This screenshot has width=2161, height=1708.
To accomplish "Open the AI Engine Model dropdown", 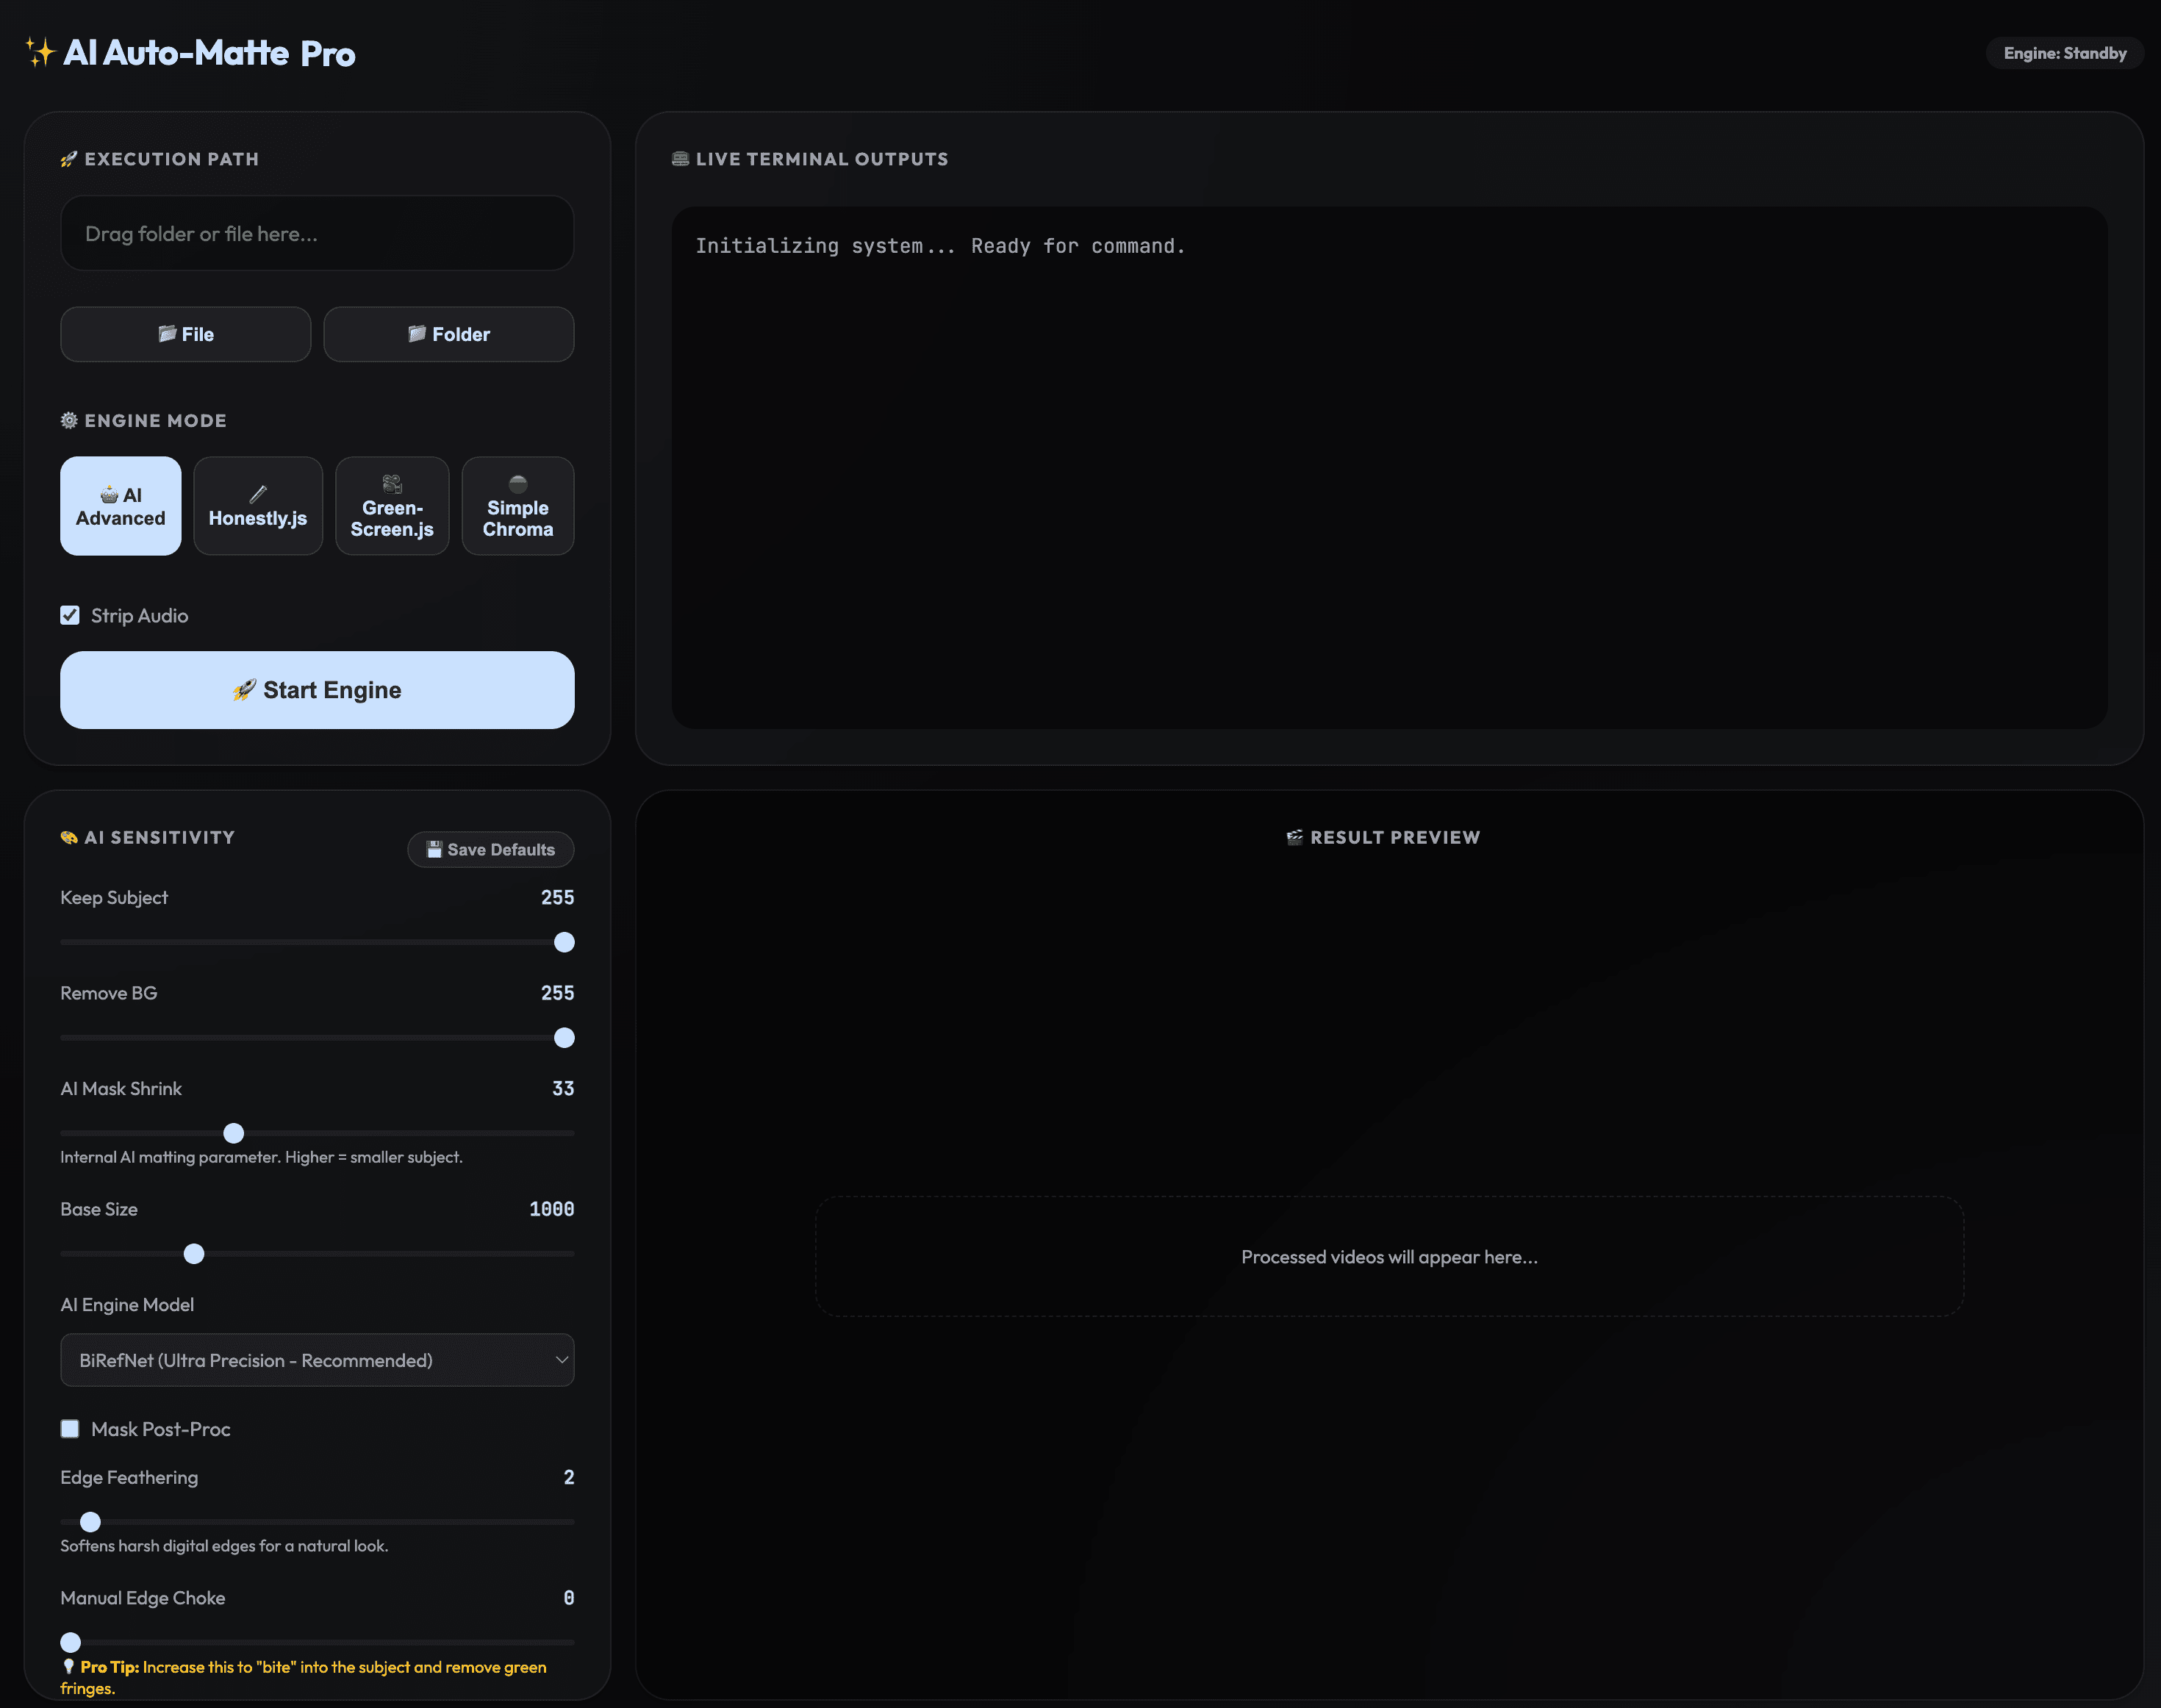I will pyautogui.click(x=316, y=1360).
